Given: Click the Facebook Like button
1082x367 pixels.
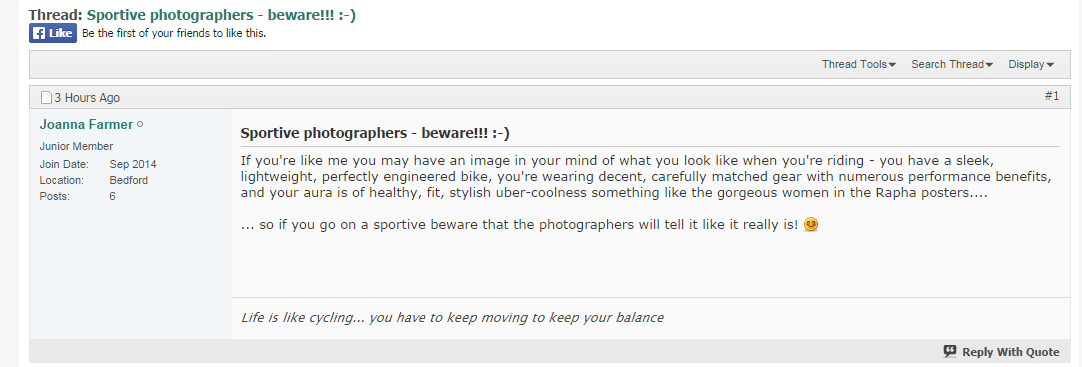Looking at the screenshot, I should tap(52, 33).
